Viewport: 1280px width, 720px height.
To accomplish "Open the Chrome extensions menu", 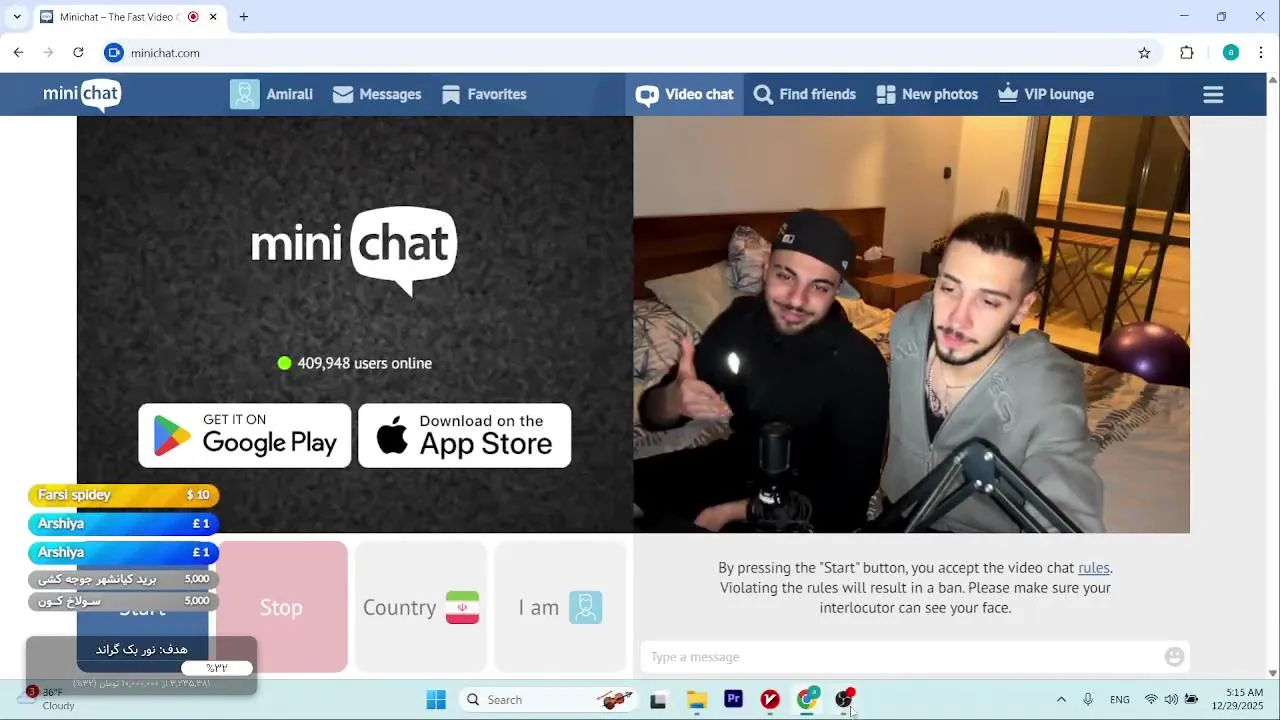I will (x=1187, y=53).
